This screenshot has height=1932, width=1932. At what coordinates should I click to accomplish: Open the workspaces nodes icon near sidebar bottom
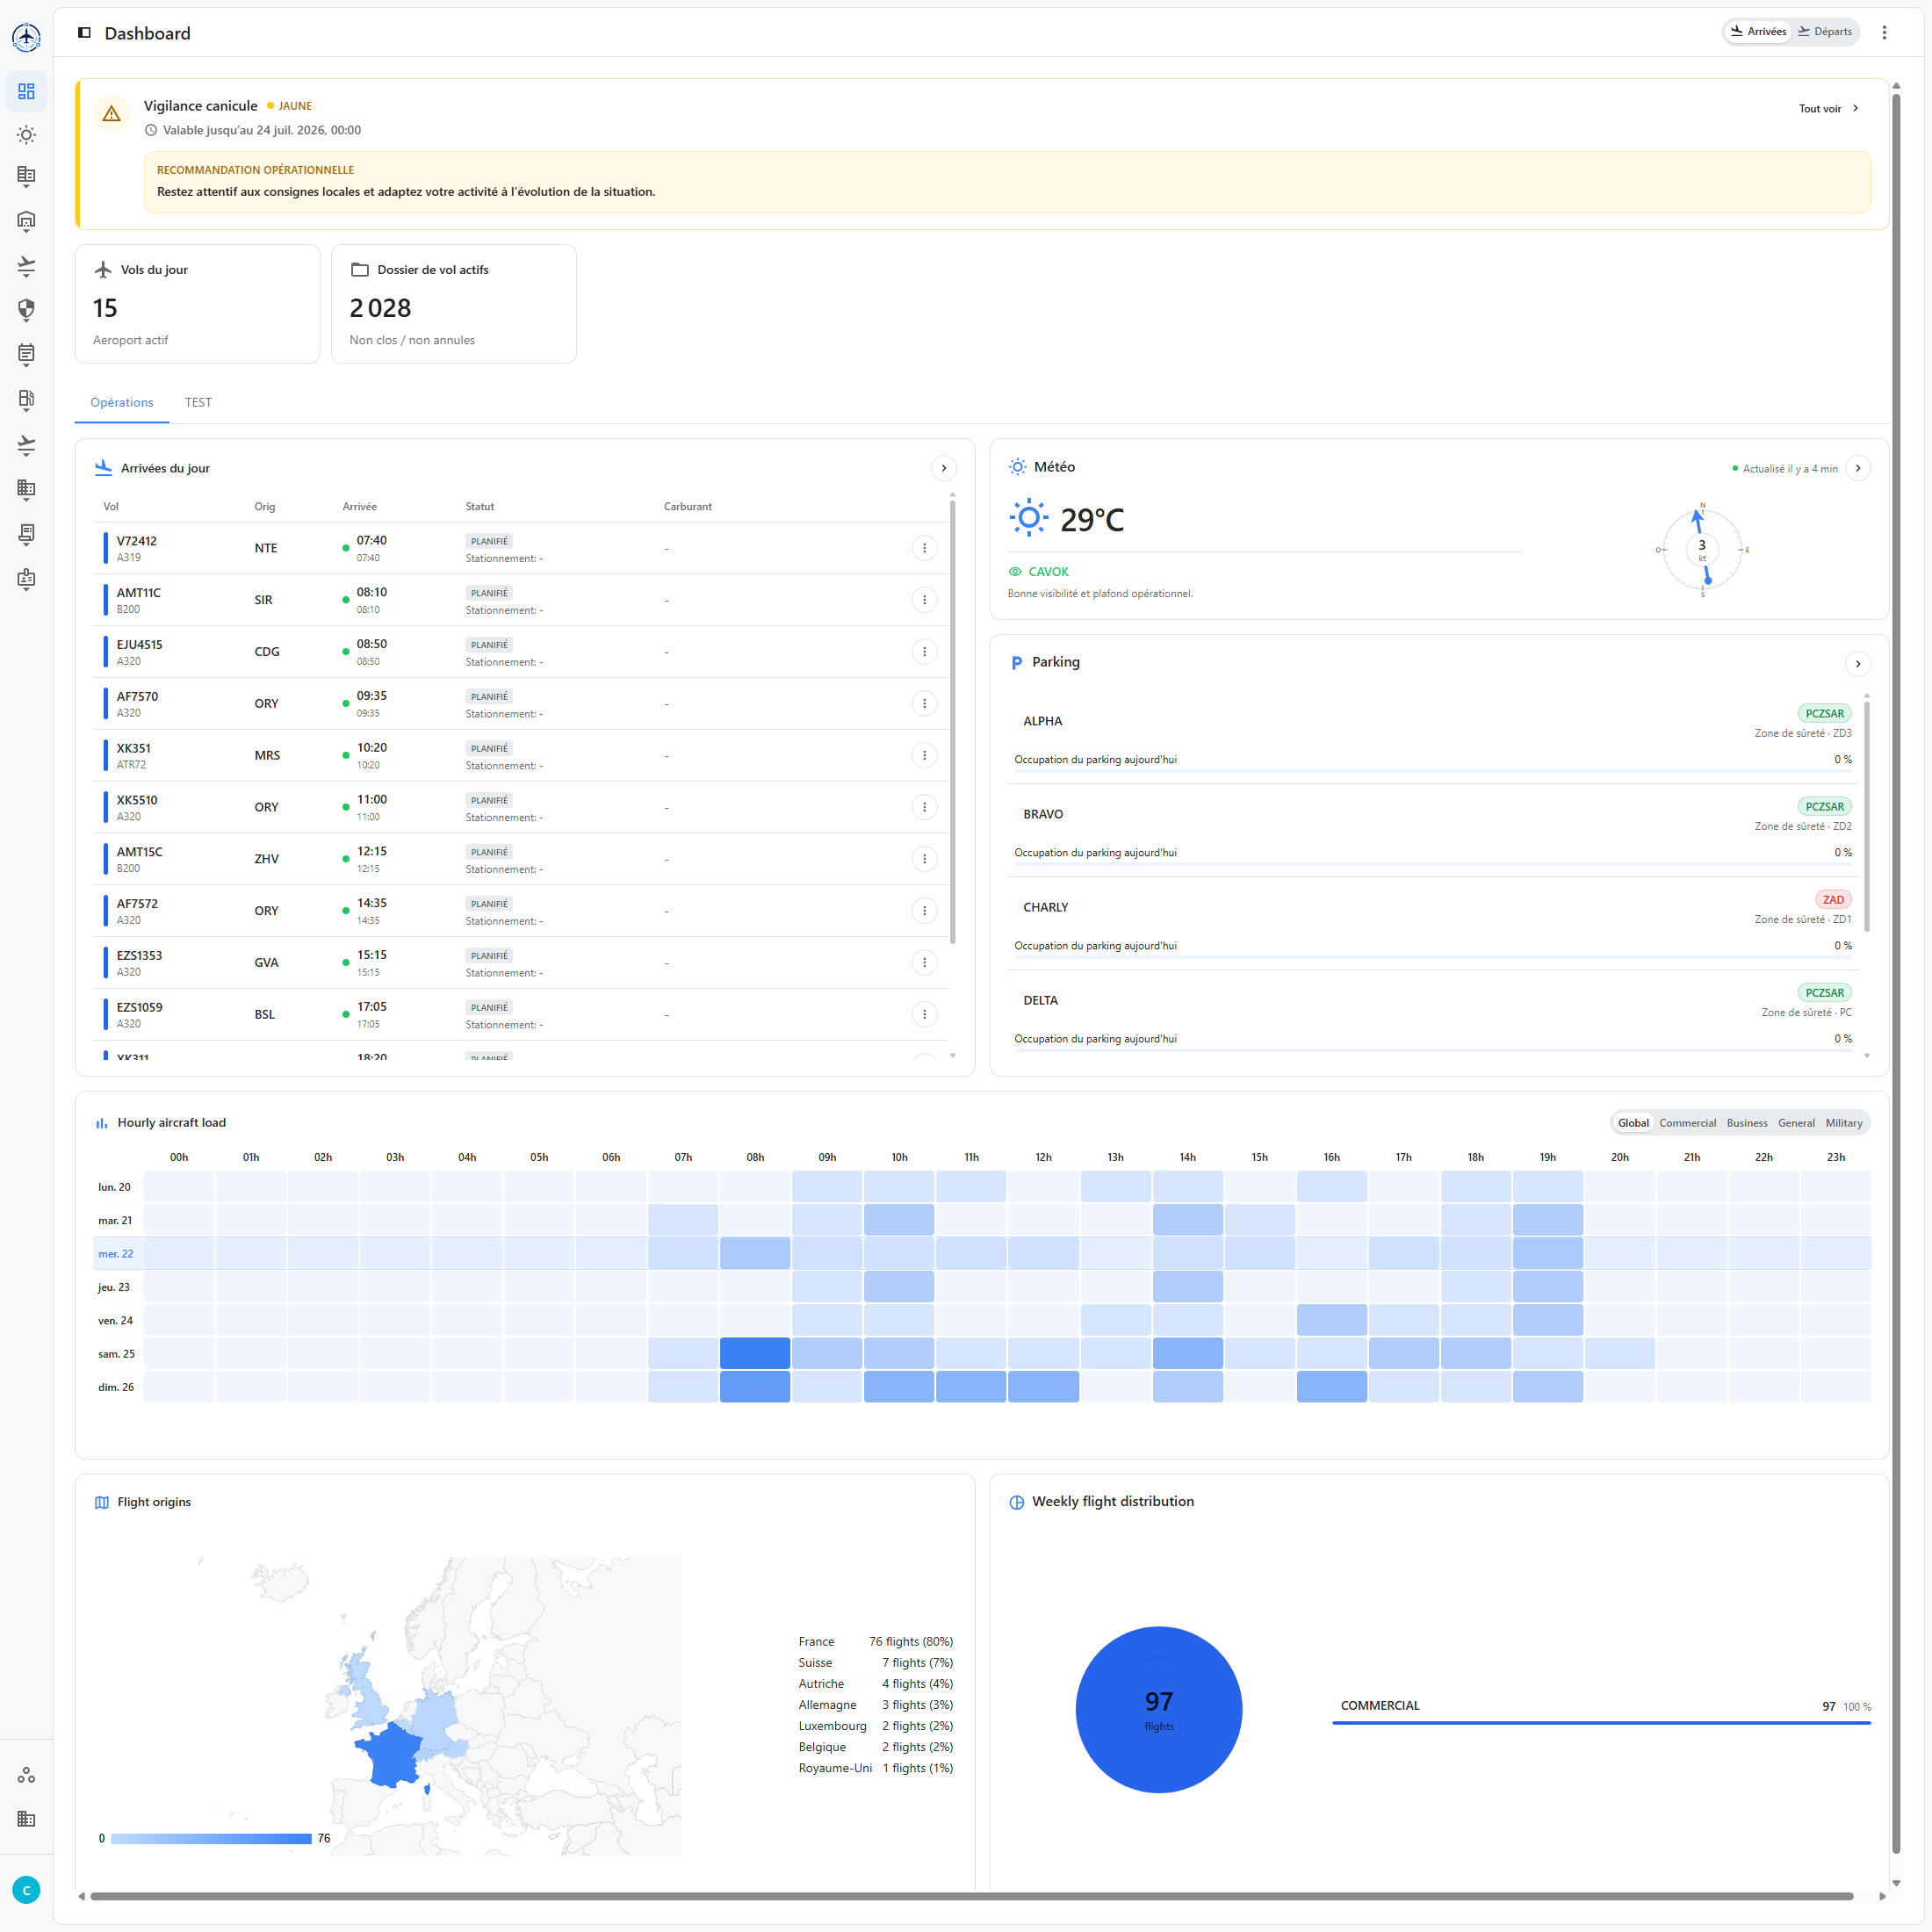coord(26,1775)
